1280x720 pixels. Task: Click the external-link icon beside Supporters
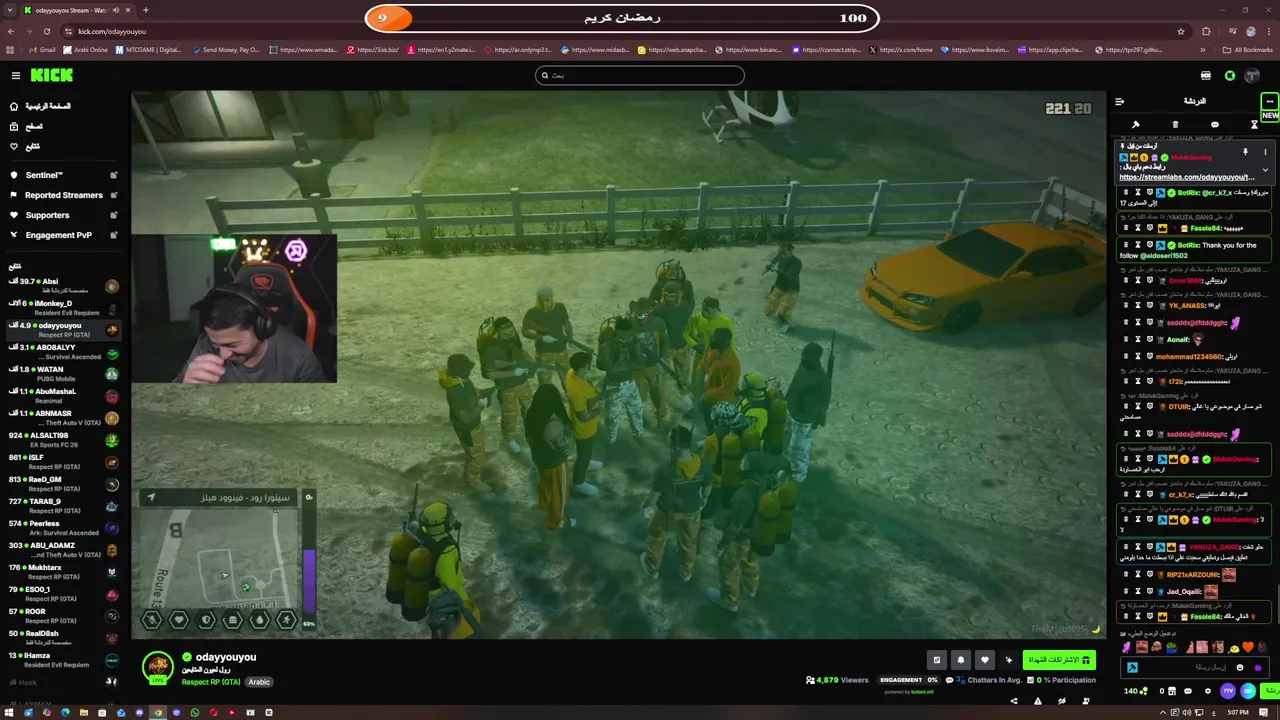pos(114,215)
